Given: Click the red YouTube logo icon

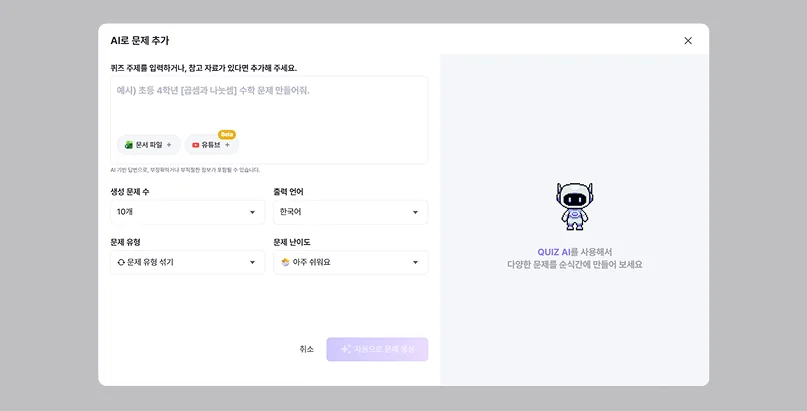Looking at the screenshot, I should click(x=196, y=146).
